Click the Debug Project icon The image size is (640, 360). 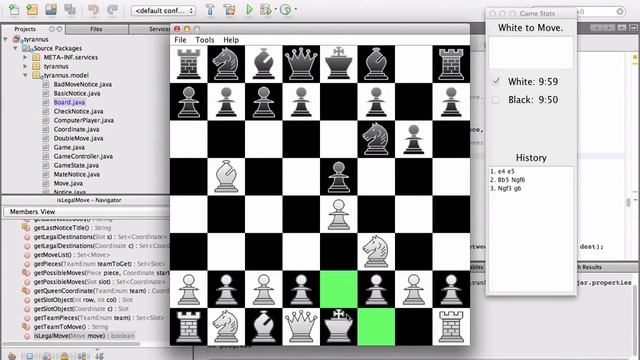point(266,10)
